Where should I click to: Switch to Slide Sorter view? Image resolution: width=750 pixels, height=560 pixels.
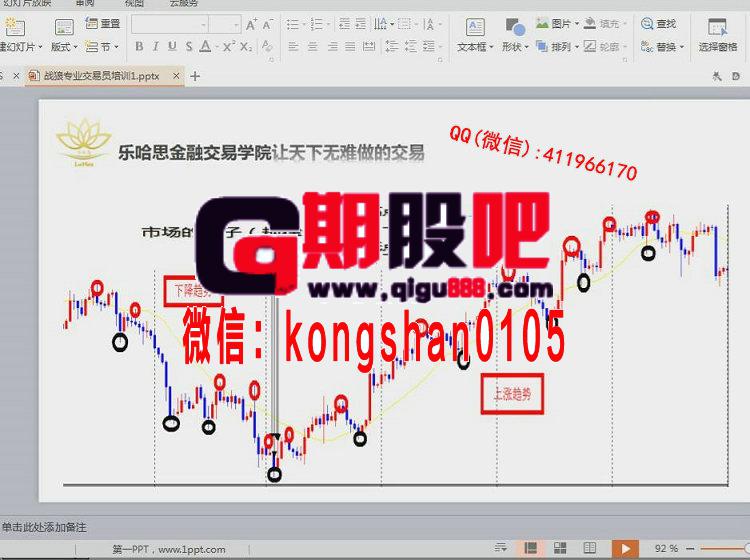[x=560, y=548]
